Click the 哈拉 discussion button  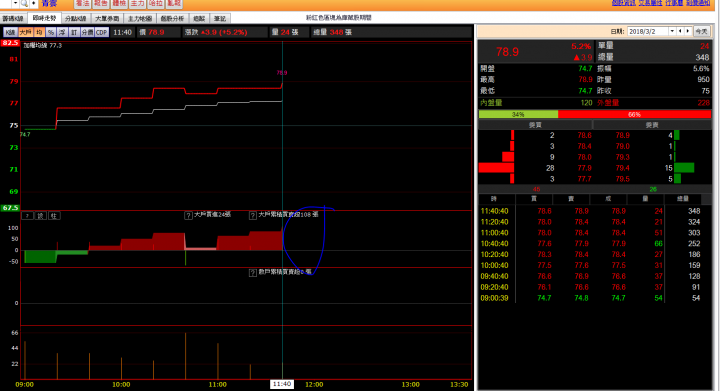pos(156,4)
